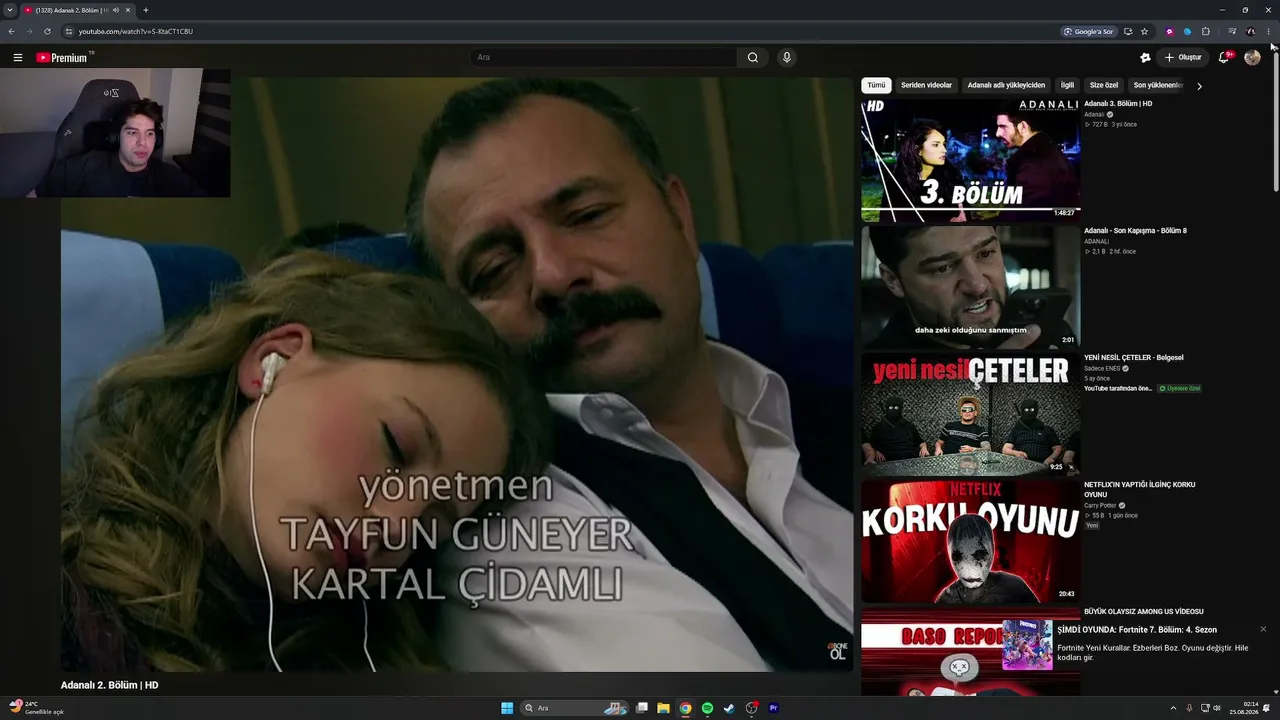Open a new Chrome tab

146,10
